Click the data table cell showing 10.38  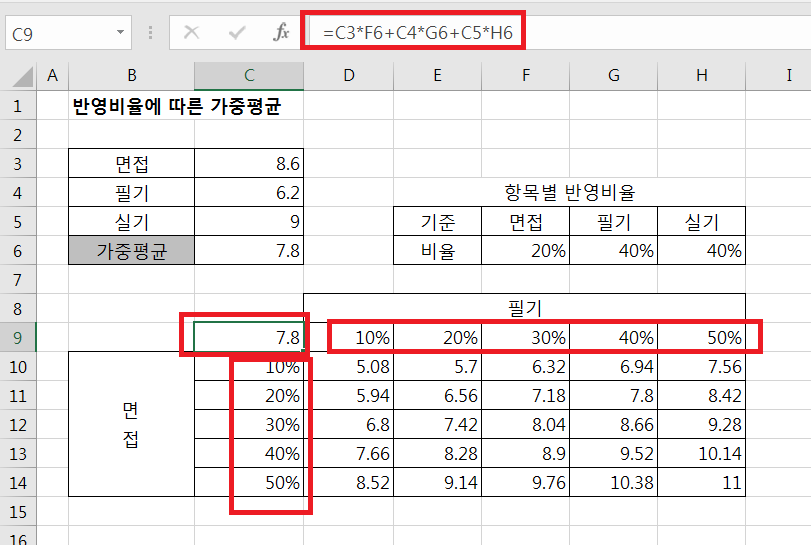(613, 481)
